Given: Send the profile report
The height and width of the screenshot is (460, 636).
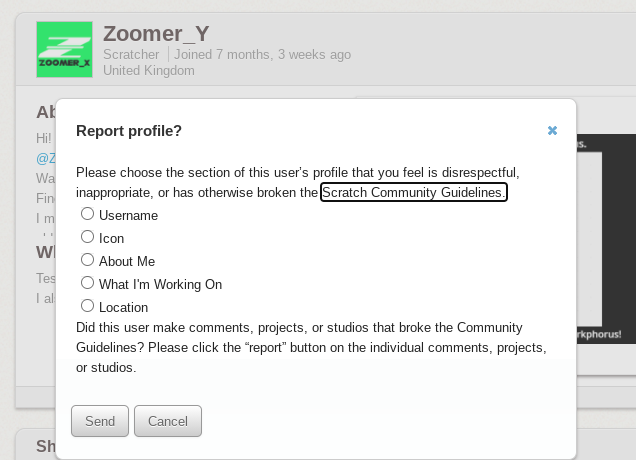Looking at the screenshot, I should pyautogui.click(x=100, y=421).
